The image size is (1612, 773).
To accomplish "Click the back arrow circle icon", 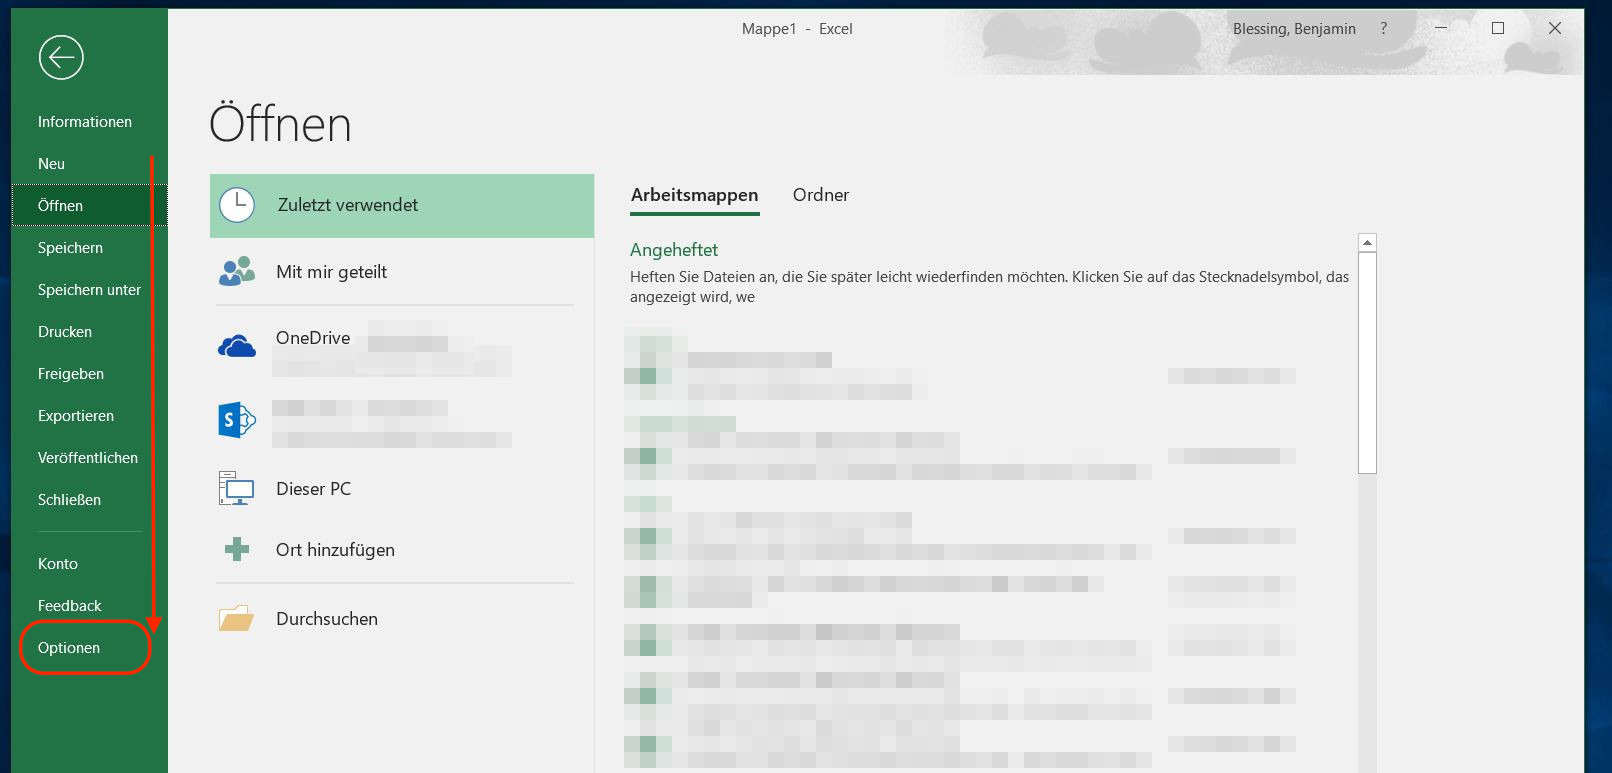I will point(61,57).
